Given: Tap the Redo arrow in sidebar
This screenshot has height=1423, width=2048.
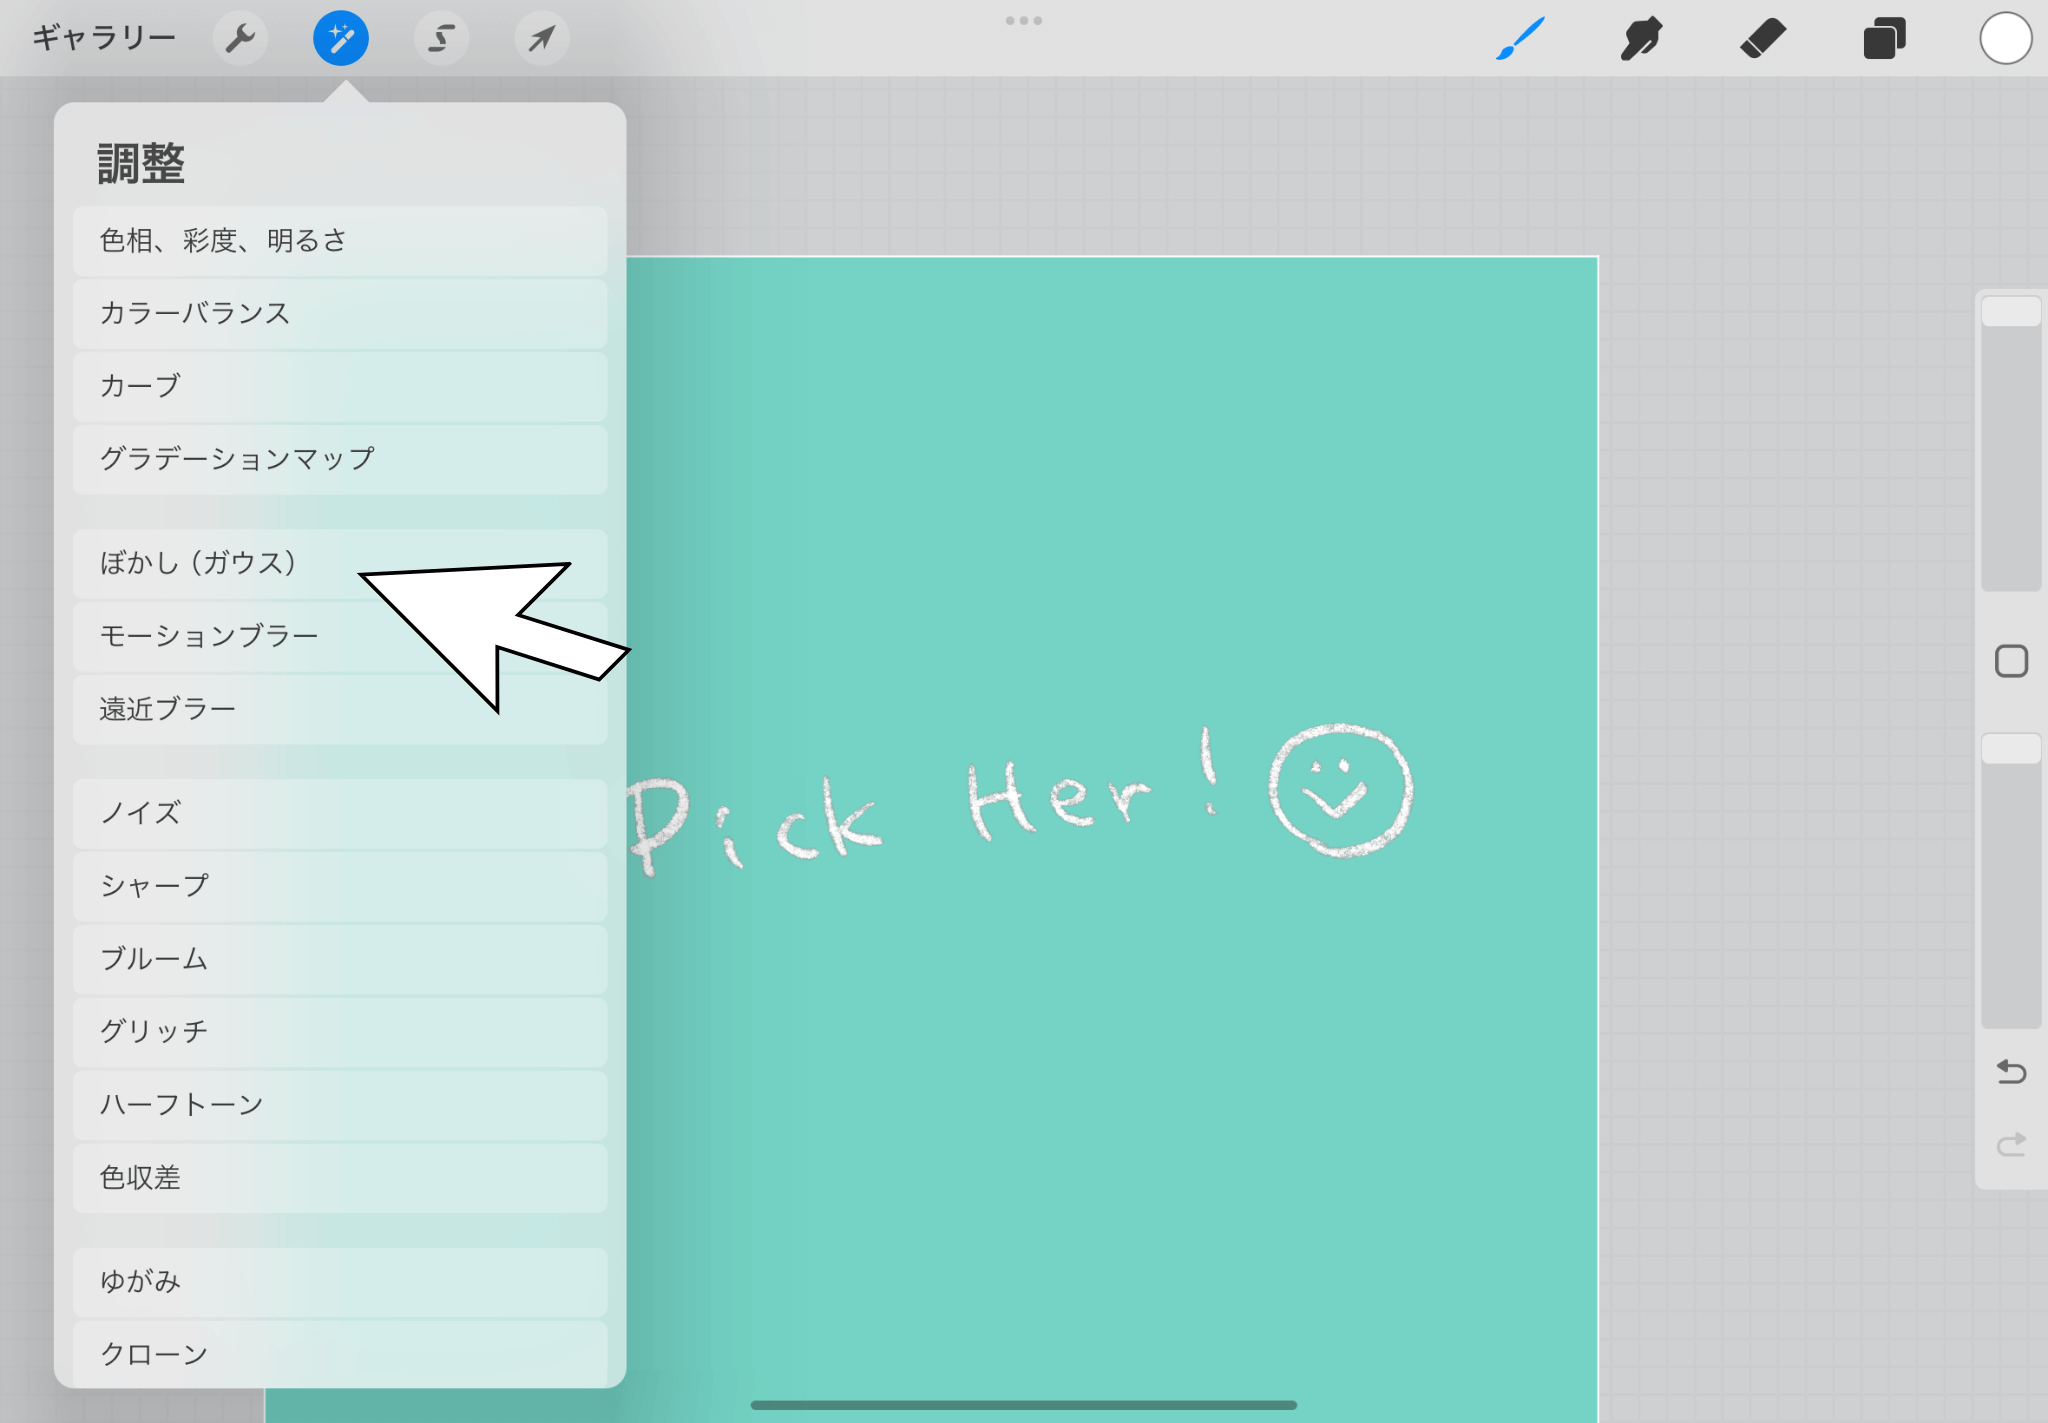Looking at the screenshot, I should point(2011,1144).
